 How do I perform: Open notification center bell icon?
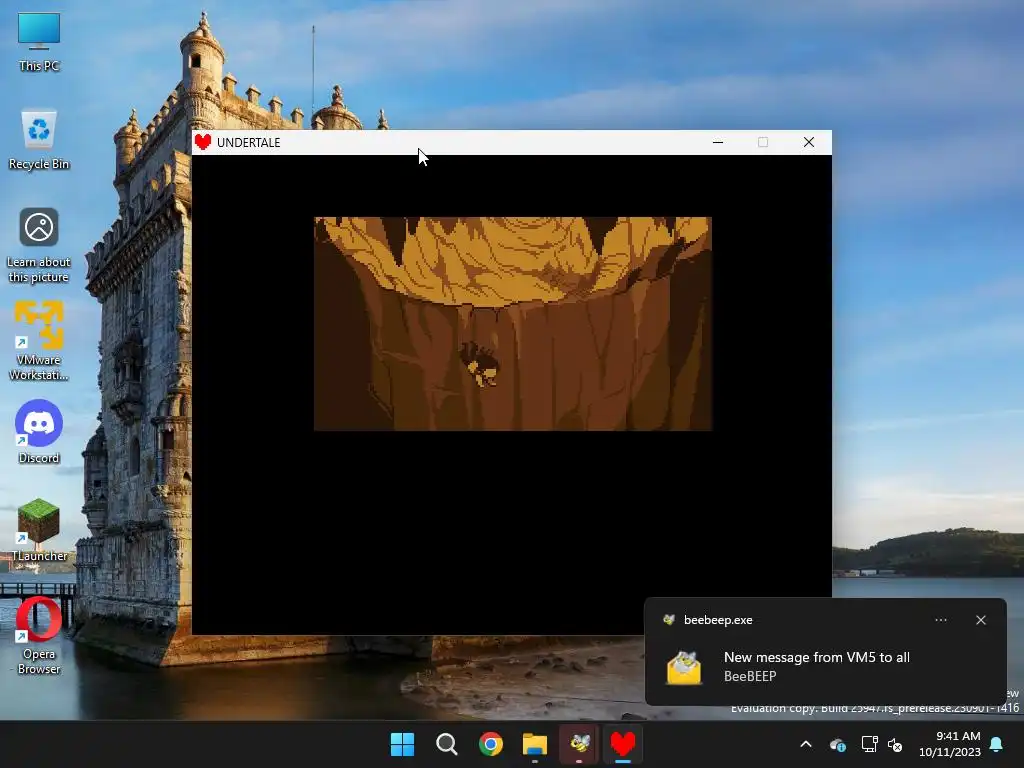click(x=997, y=744)
